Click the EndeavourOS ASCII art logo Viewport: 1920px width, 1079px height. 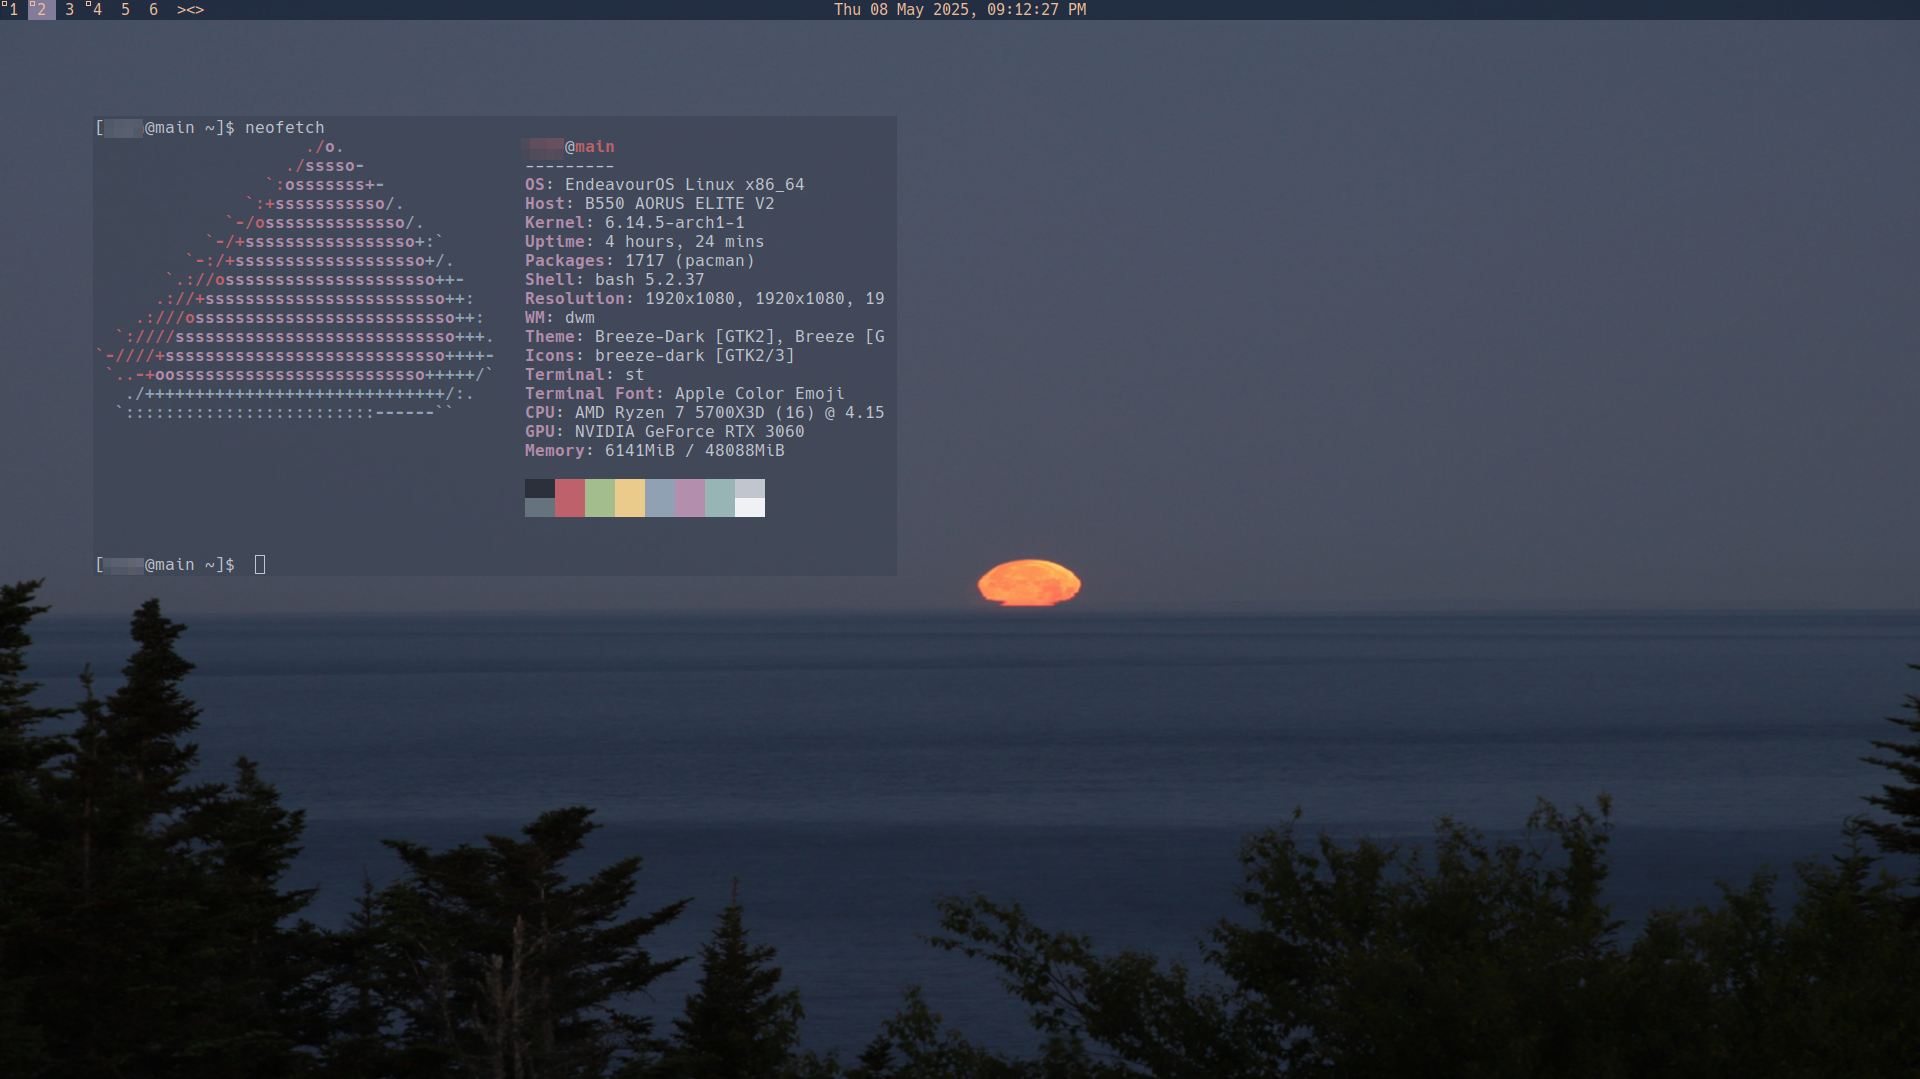point(295,280)
